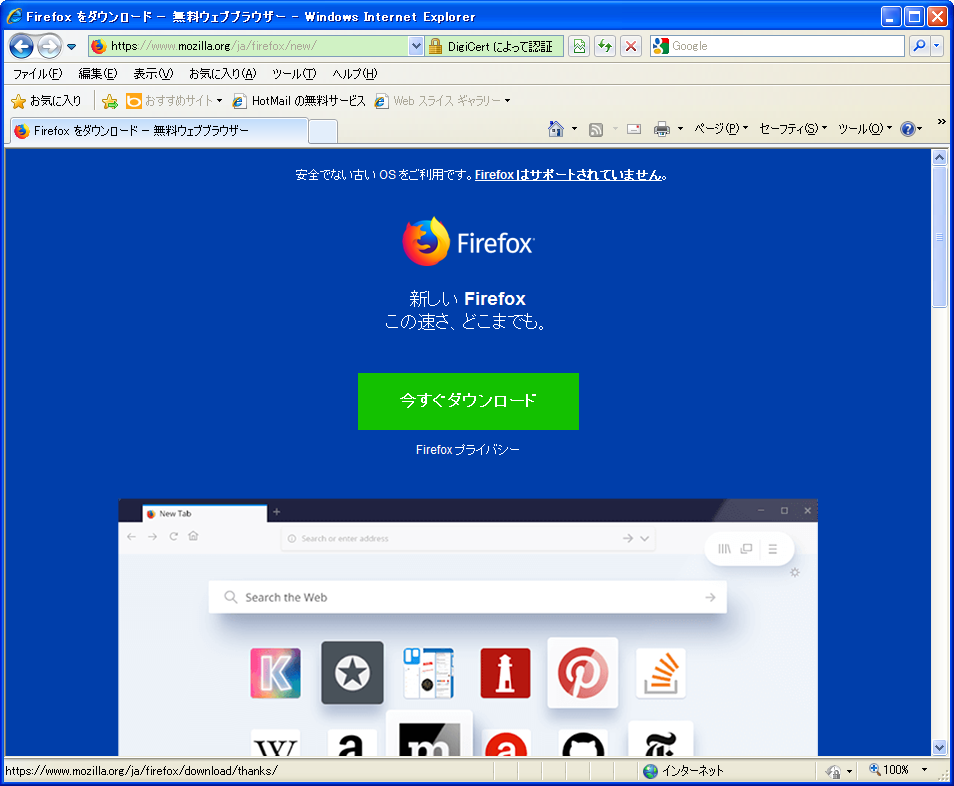
Task: Click the Pinterest tile in Firefox preview image
Action: (x=583, y=672)
